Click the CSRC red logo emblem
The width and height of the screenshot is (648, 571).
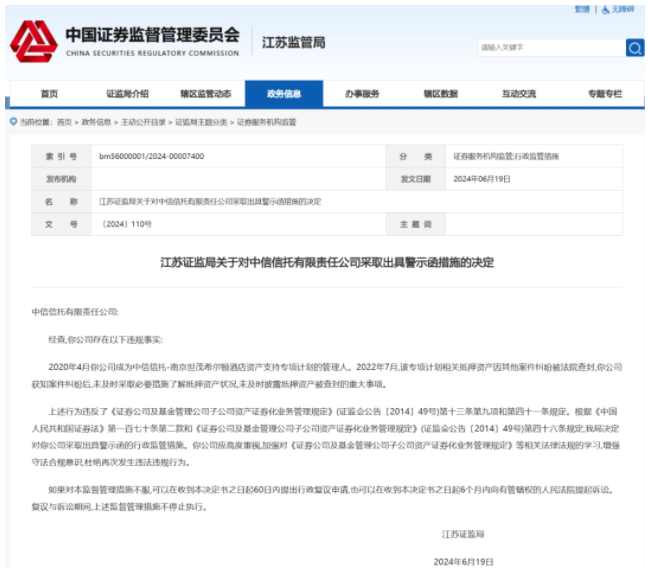pos(33,41)
